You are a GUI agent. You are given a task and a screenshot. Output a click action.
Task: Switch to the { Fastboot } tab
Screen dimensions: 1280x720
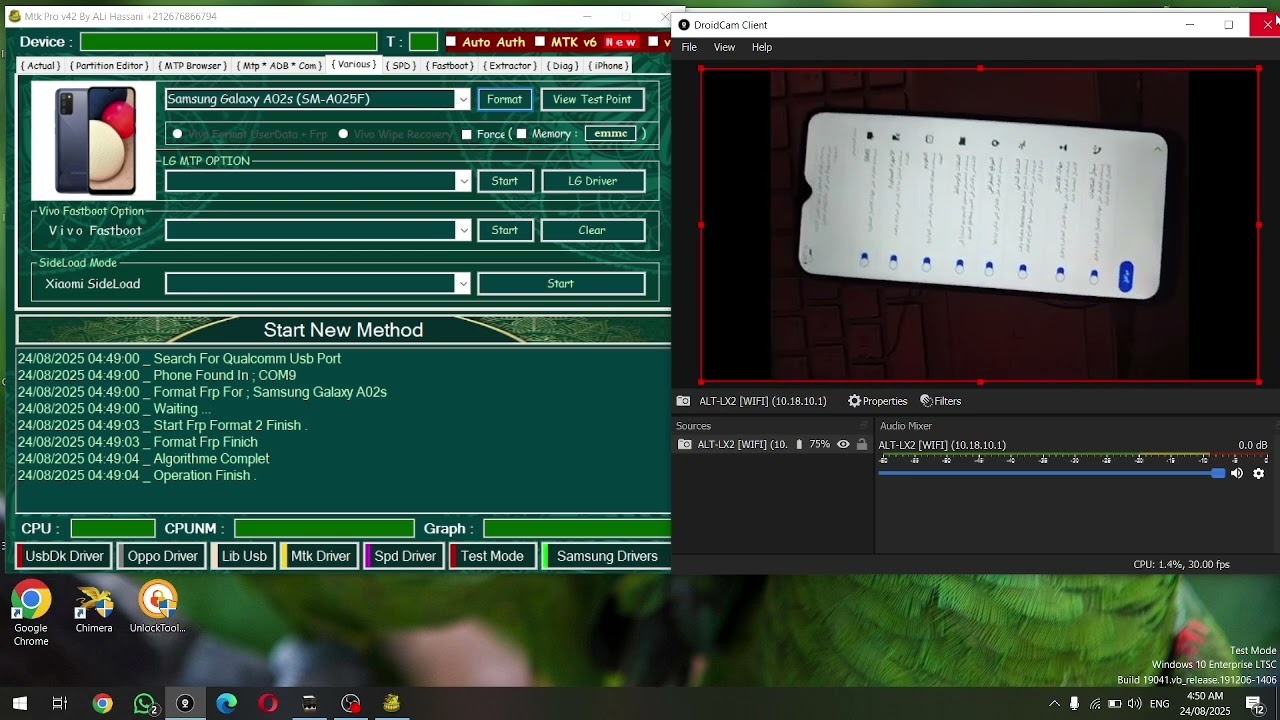[450, 66]
